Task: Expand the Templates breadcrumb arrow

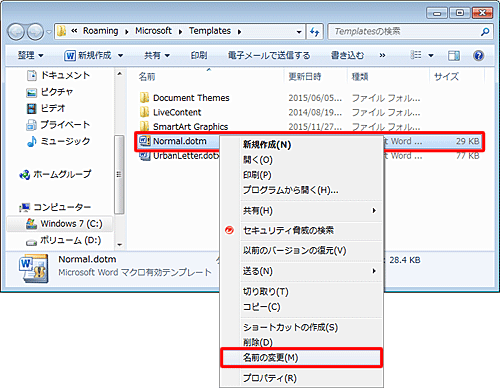Action: point(239,32)
